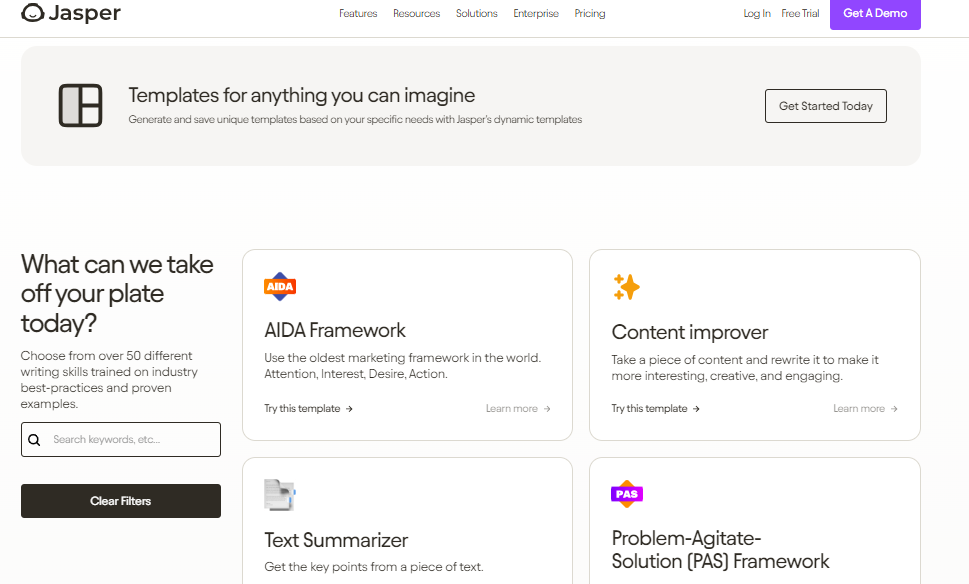This screenshot has width=969, height=584.
Task: Click Learn more on Content improver card
Action: (865, 408)
